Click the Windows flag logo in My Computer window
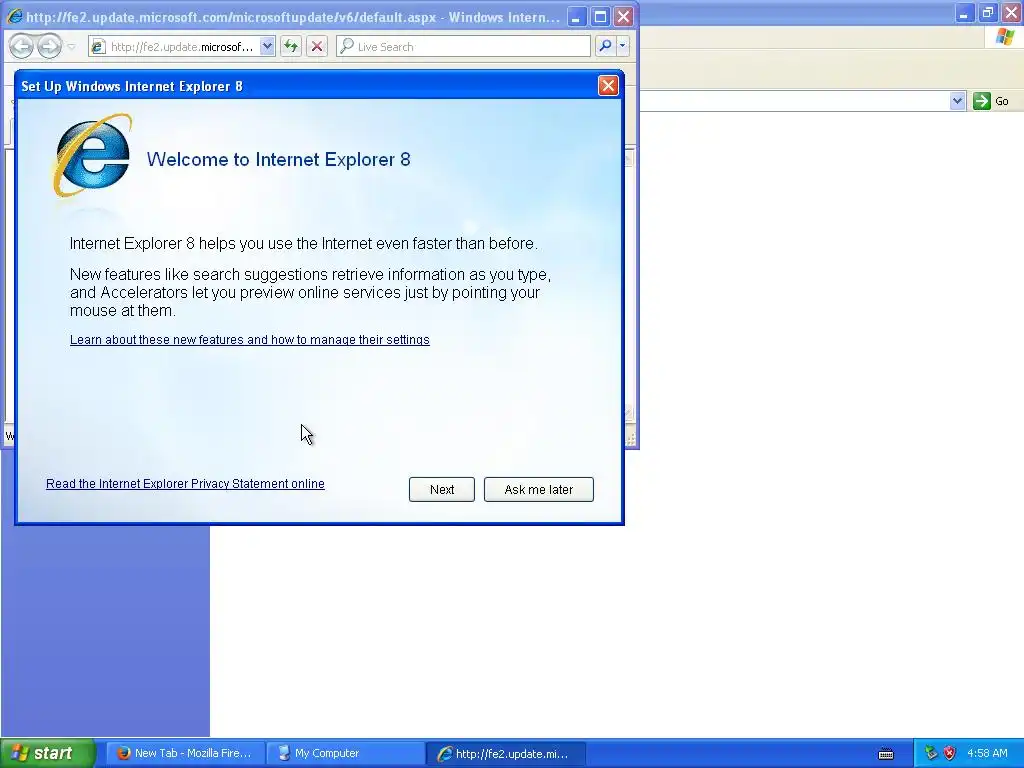This screenshot has height=768, width=1024. [1004, 37]
